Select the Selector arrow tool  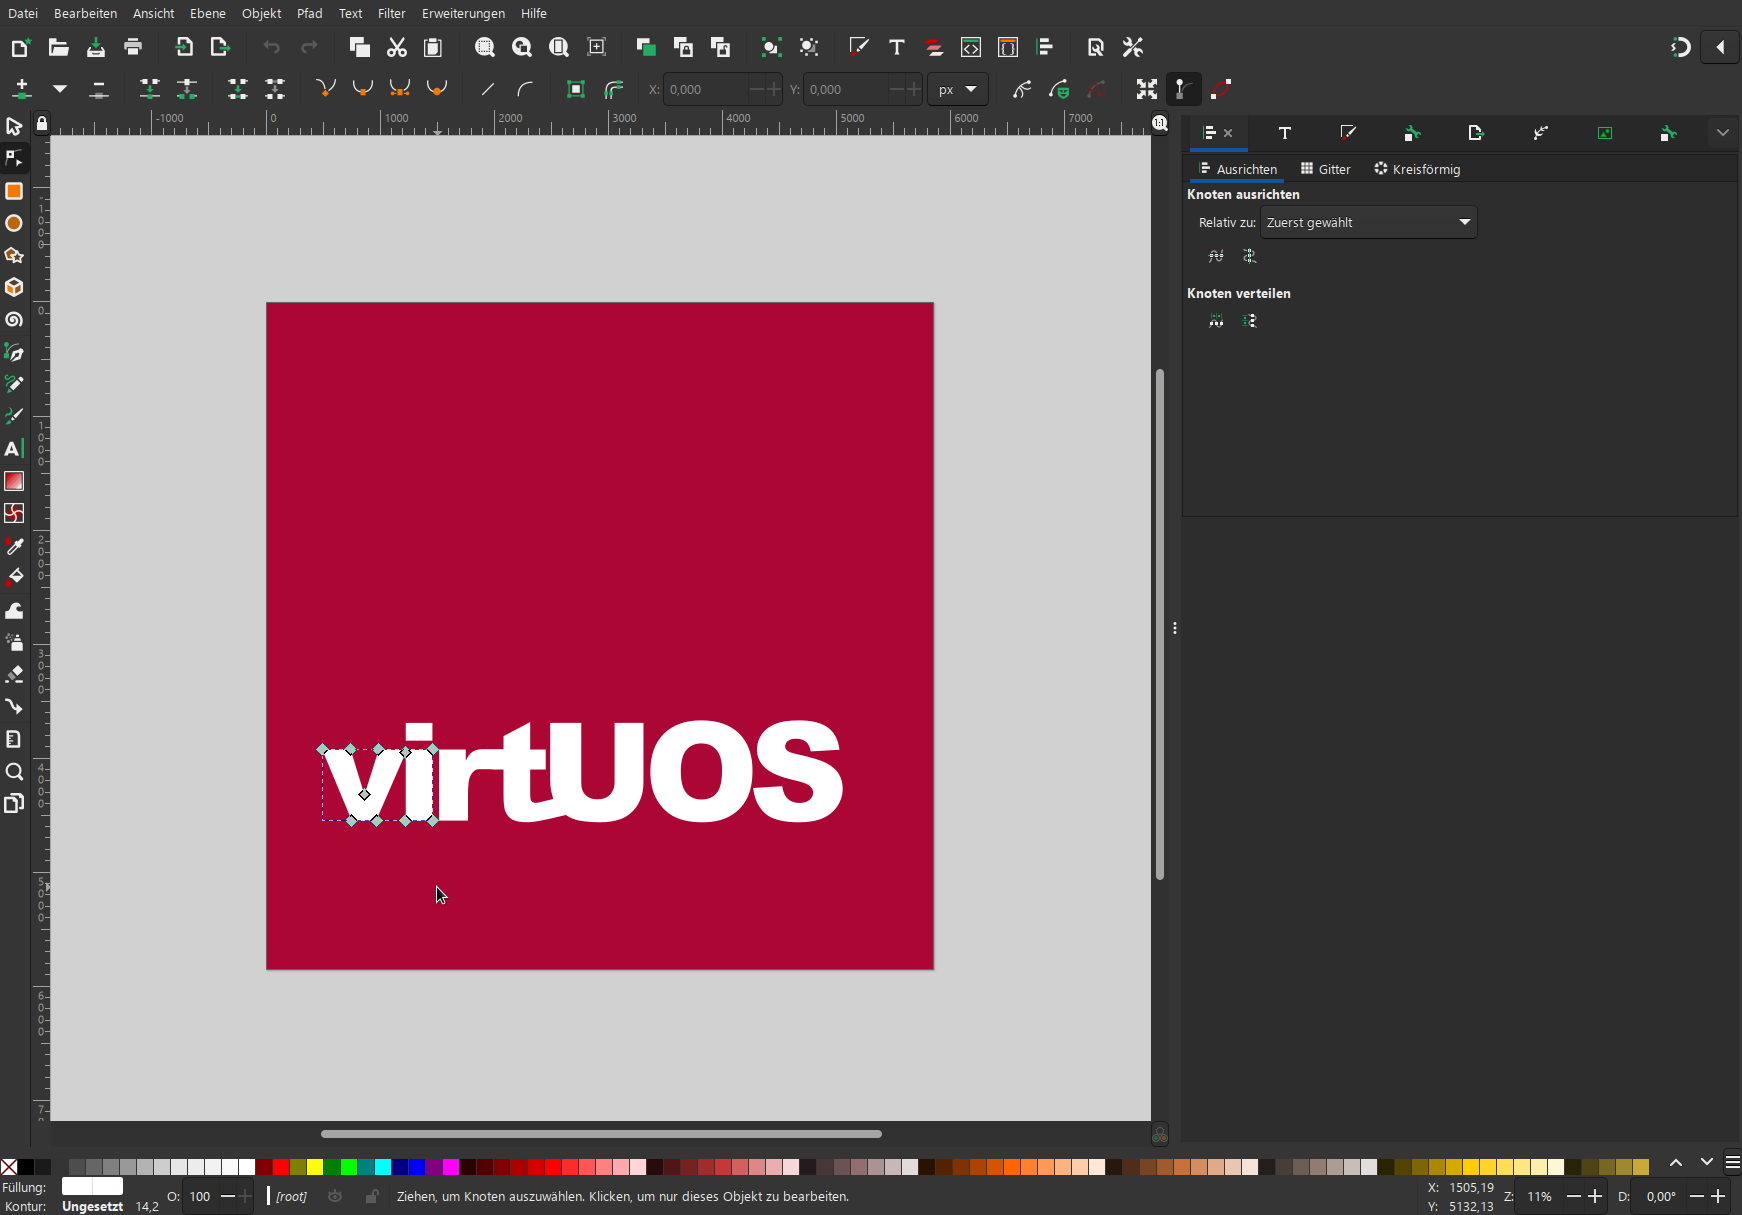[14, 127]
